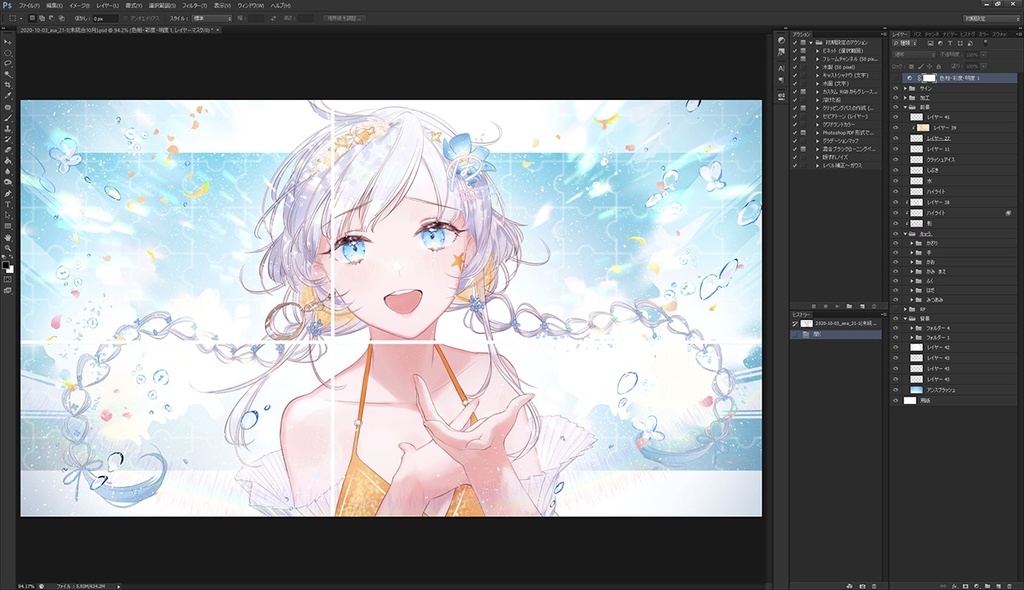Open the Add layer mask icon
Image resolution: width=1024 pixels, height=590 pixels.
click(x=965, y=586)
